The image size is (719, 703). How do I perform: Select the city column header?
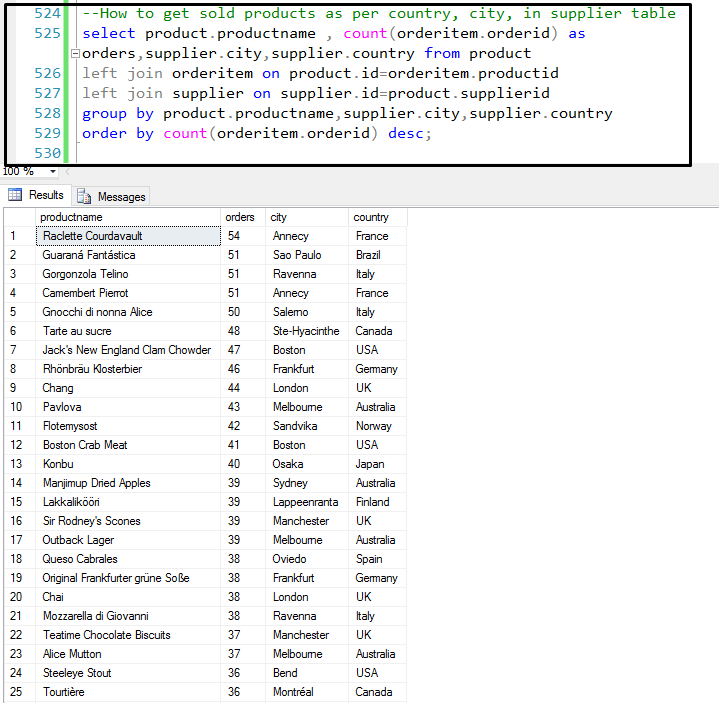click(x=307, y=217)
